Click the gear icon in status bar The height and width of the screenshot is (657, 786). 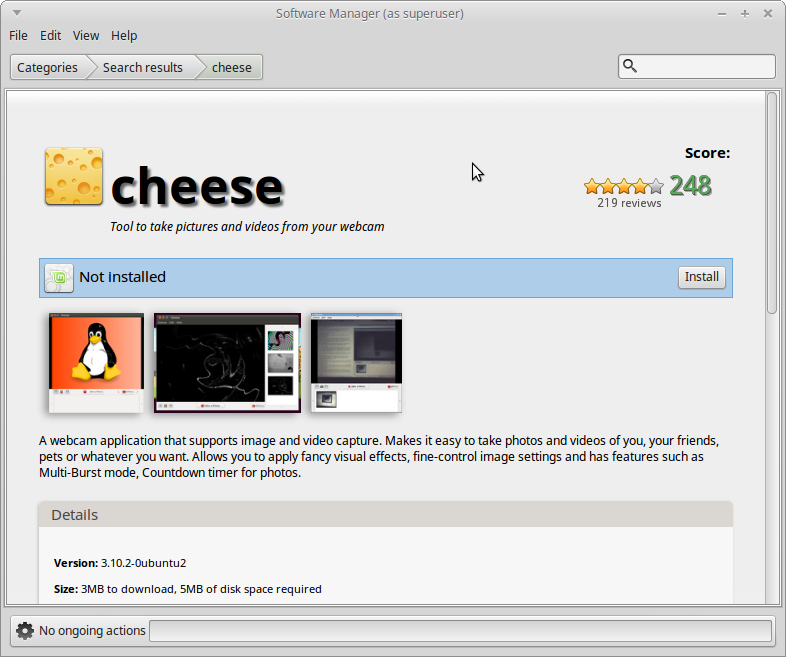pos(25,630)
